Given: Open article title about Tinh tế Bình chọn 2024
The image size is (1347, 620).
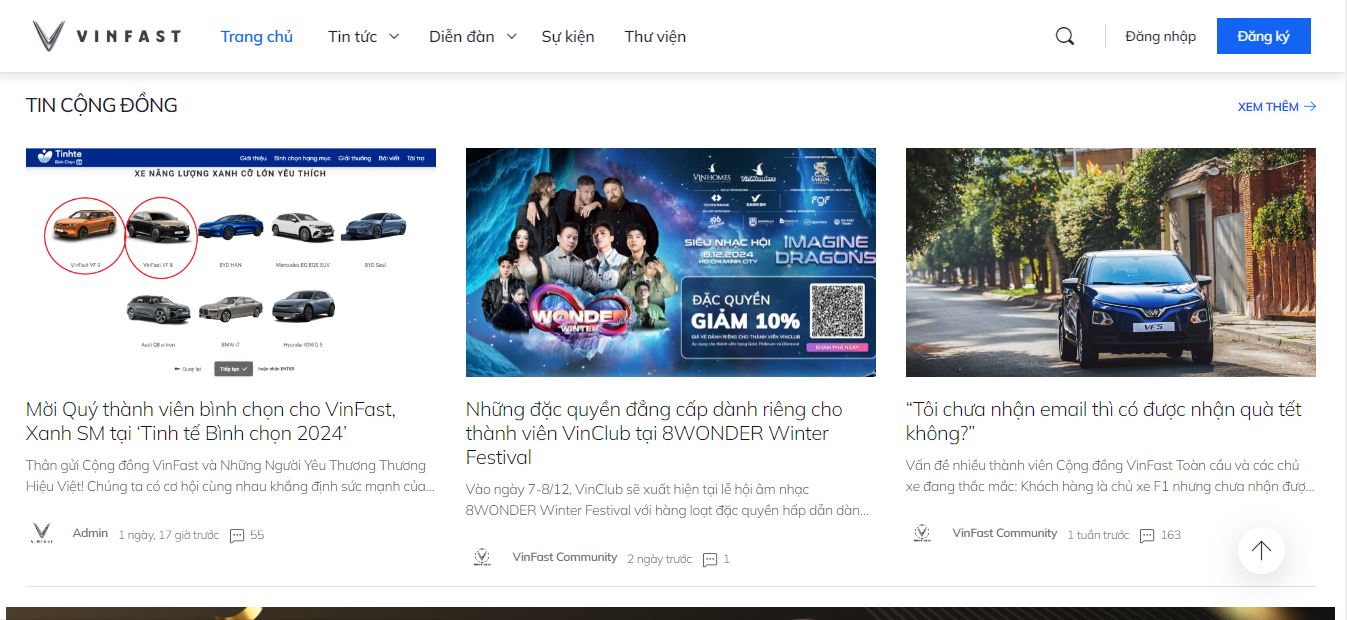Looking at the screenshot, I should pos(211,421).
